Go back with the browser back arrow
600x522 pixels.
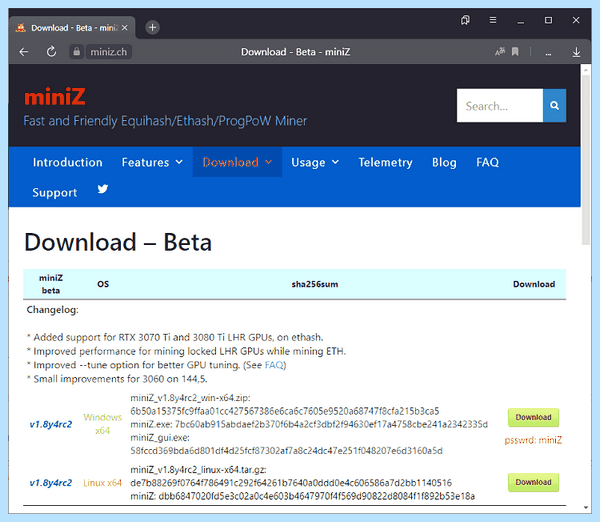(24, 52)
